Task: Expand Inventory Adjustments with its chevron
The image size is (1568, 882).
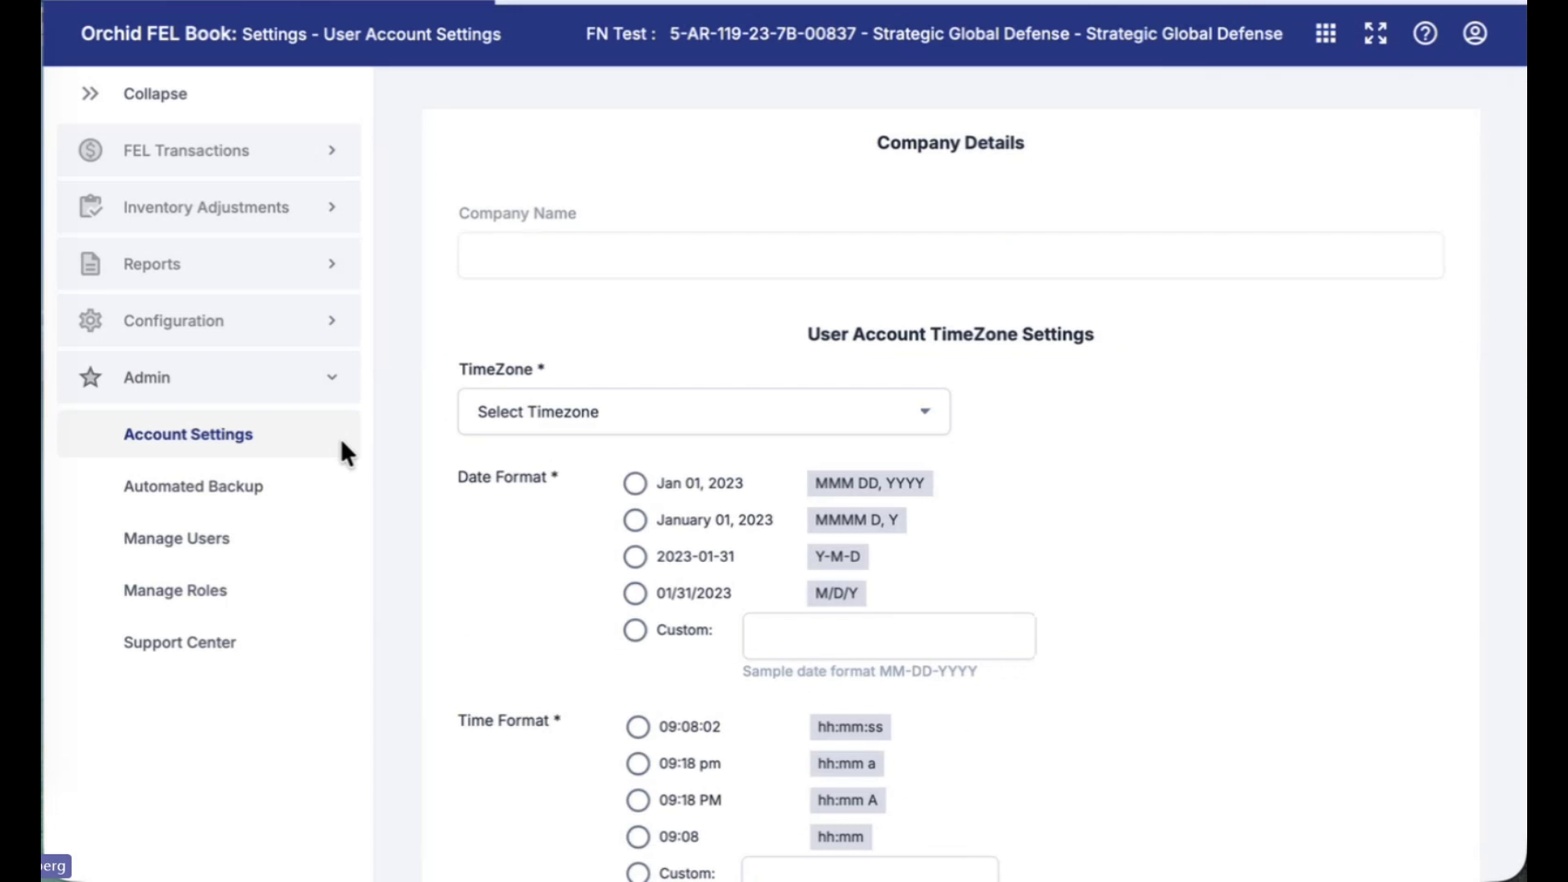Action: (x=332, y=207)
